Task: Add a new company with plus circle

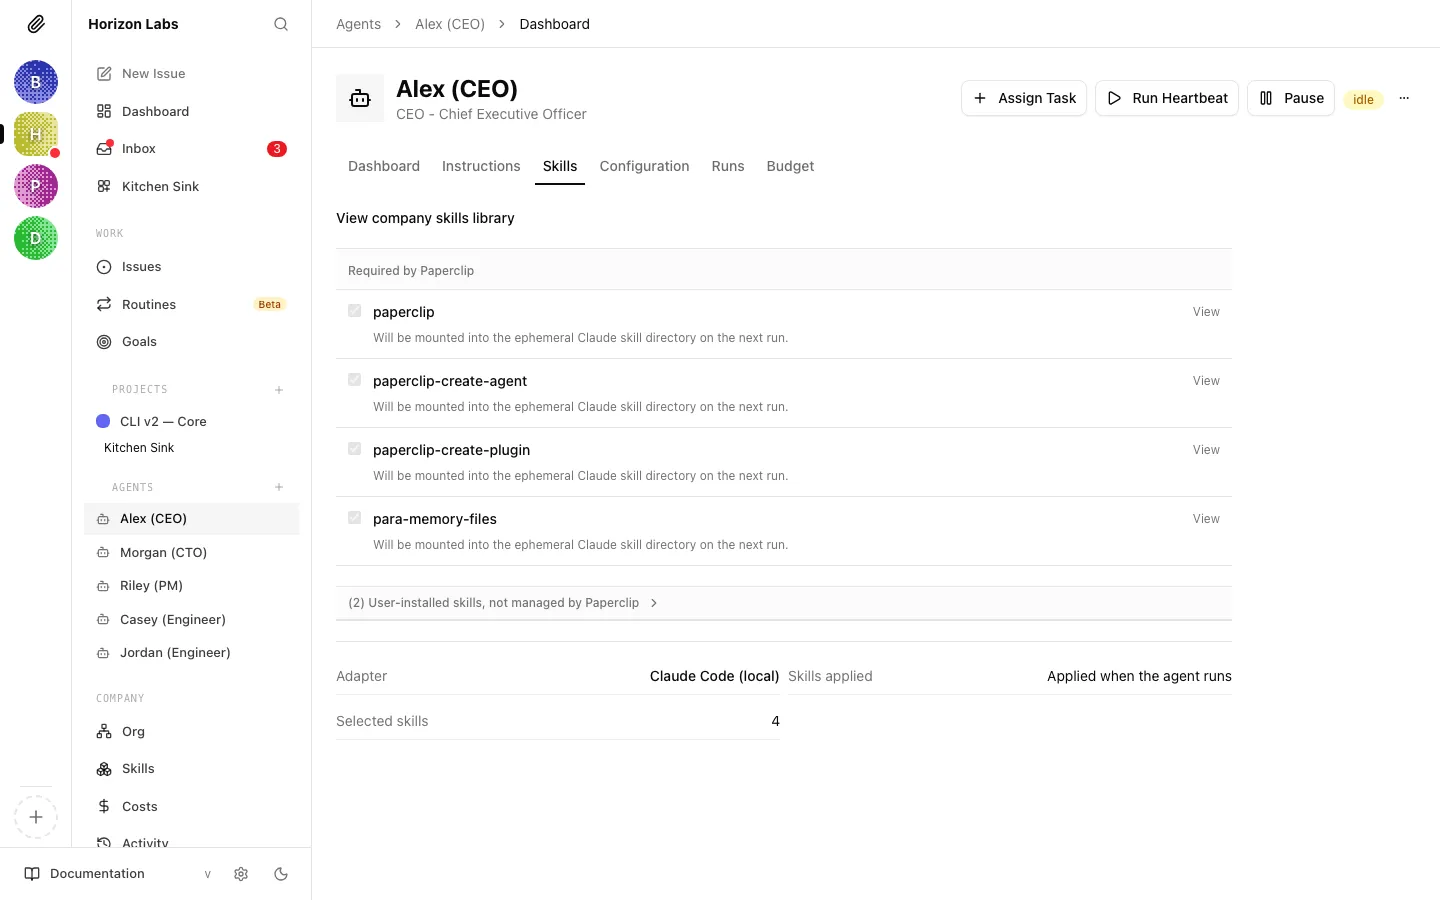Action: click(36, 817)
